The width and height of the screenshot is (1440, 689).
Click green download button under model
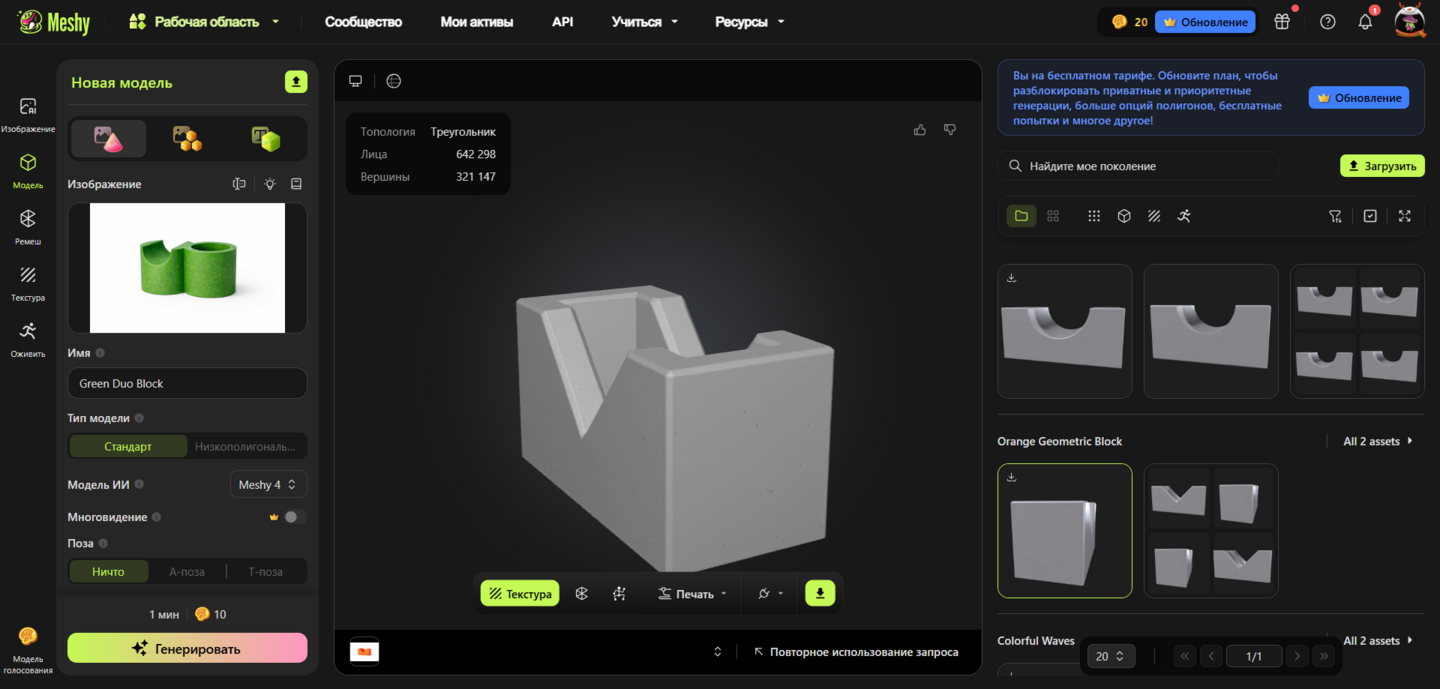[x=820, y=593]
